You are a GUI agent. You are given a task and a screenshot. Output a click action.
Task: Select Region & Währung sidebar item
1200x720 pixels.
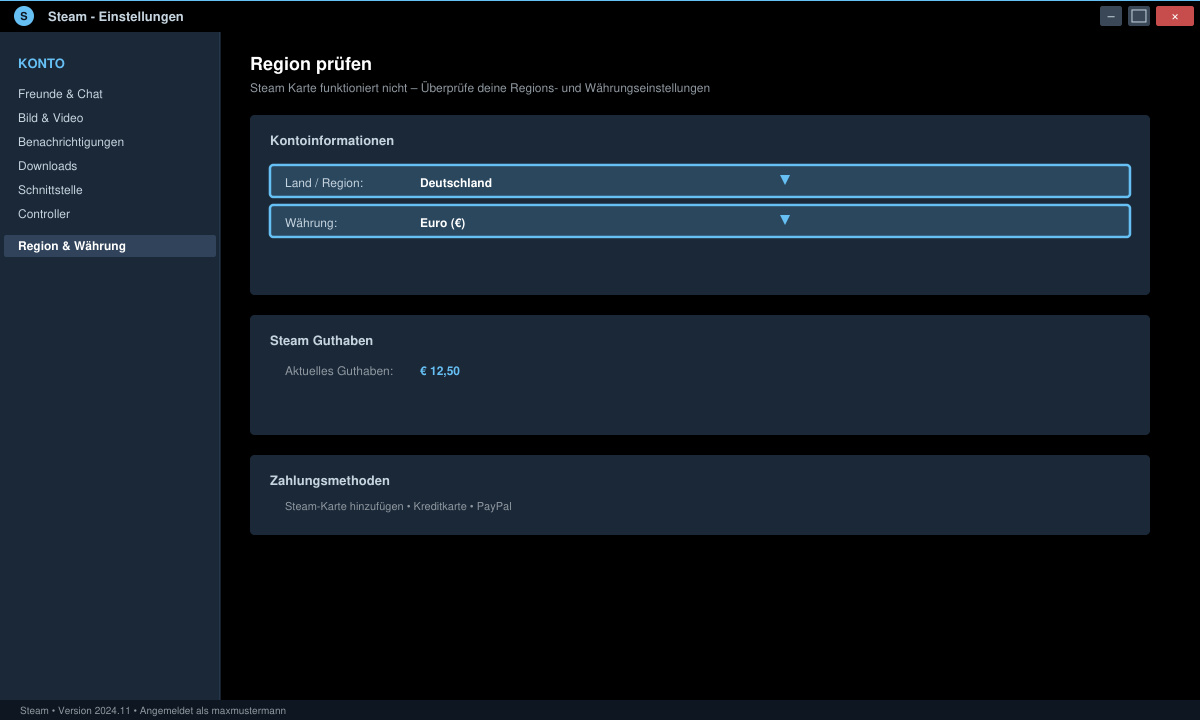click(x=110, y=246)
